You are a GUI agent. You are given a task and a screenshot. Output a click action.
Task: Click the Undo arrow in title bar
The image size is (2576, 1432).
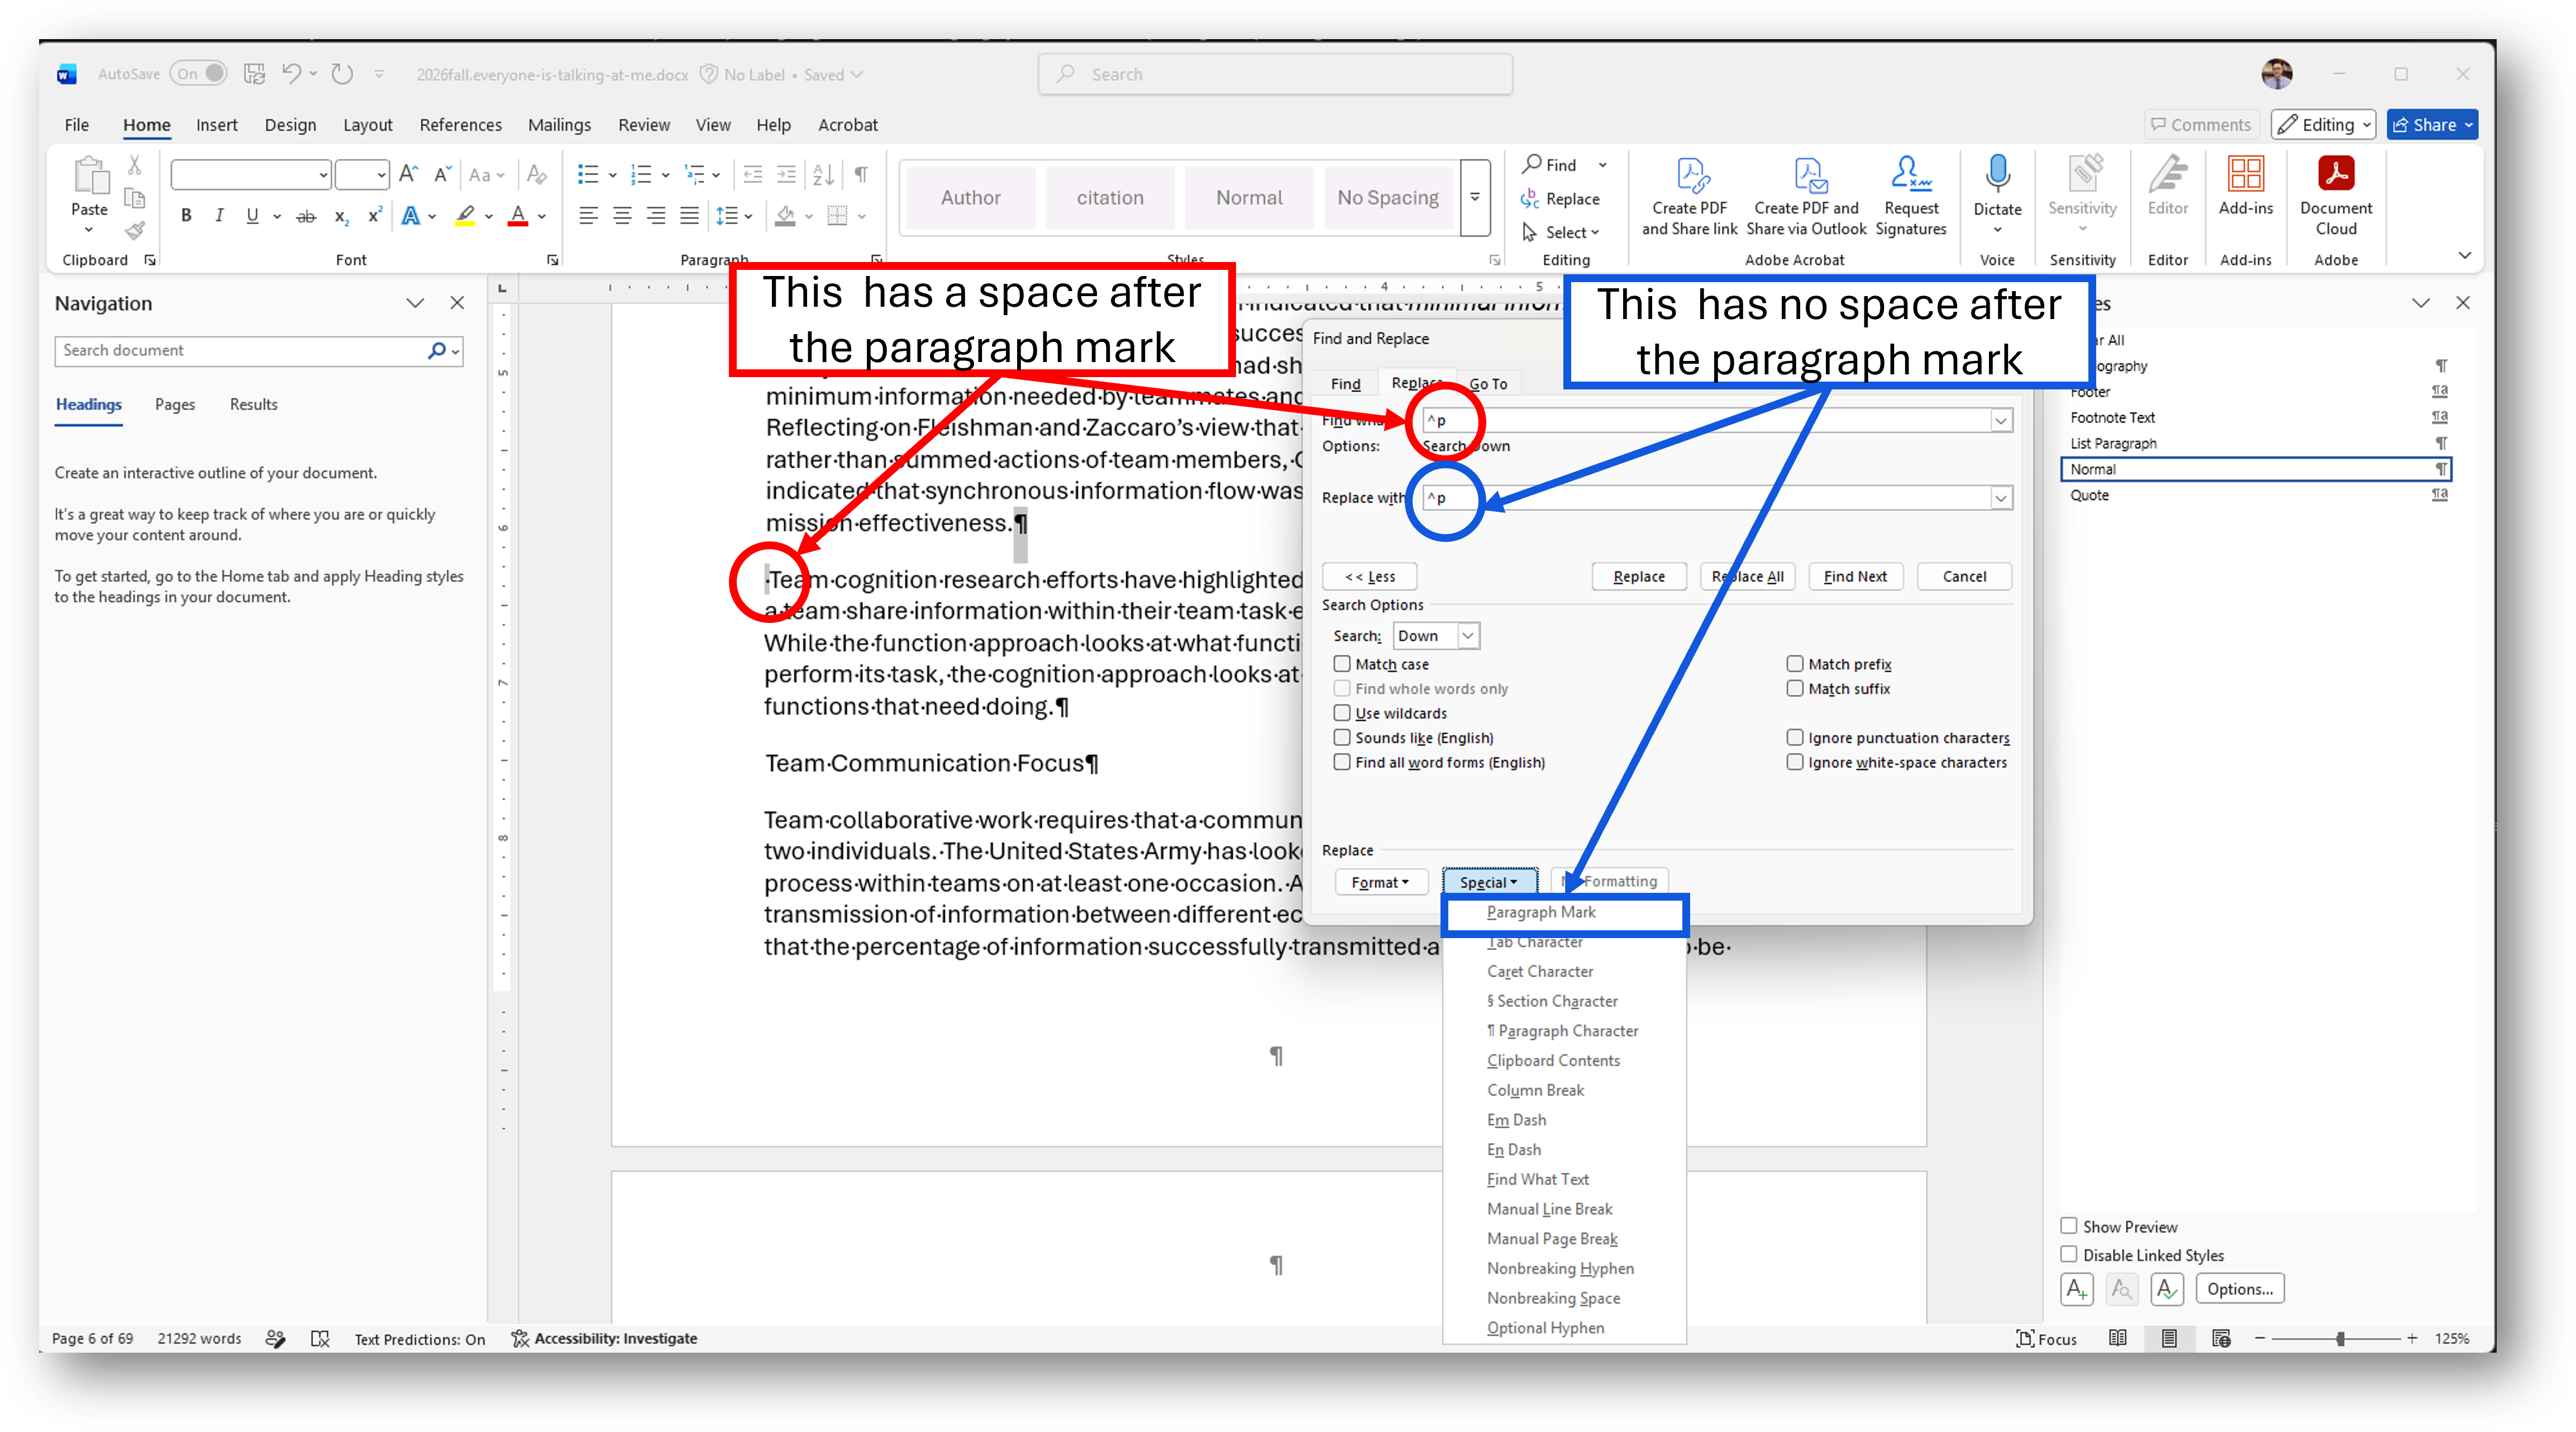pyautogui.click(x=292, y=73)
